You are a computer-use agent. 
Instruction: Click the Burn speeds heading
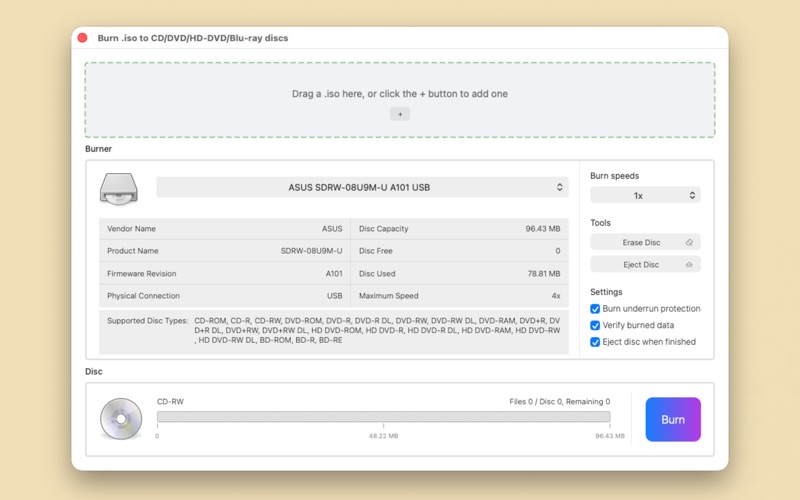[x=614, y=176]
